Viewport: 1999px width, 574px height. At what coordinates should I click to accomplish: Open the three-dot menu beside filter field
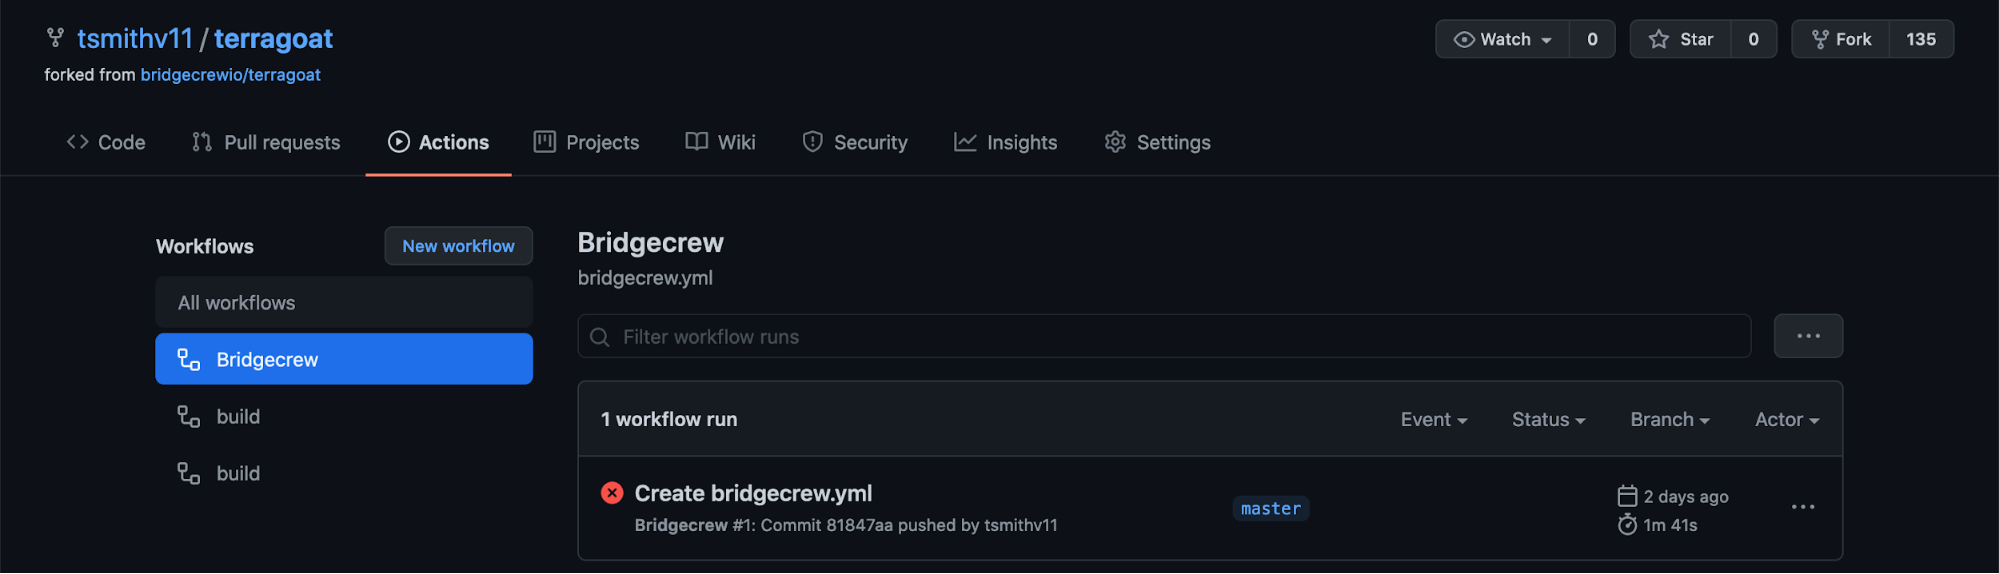tap(1808, 336)
